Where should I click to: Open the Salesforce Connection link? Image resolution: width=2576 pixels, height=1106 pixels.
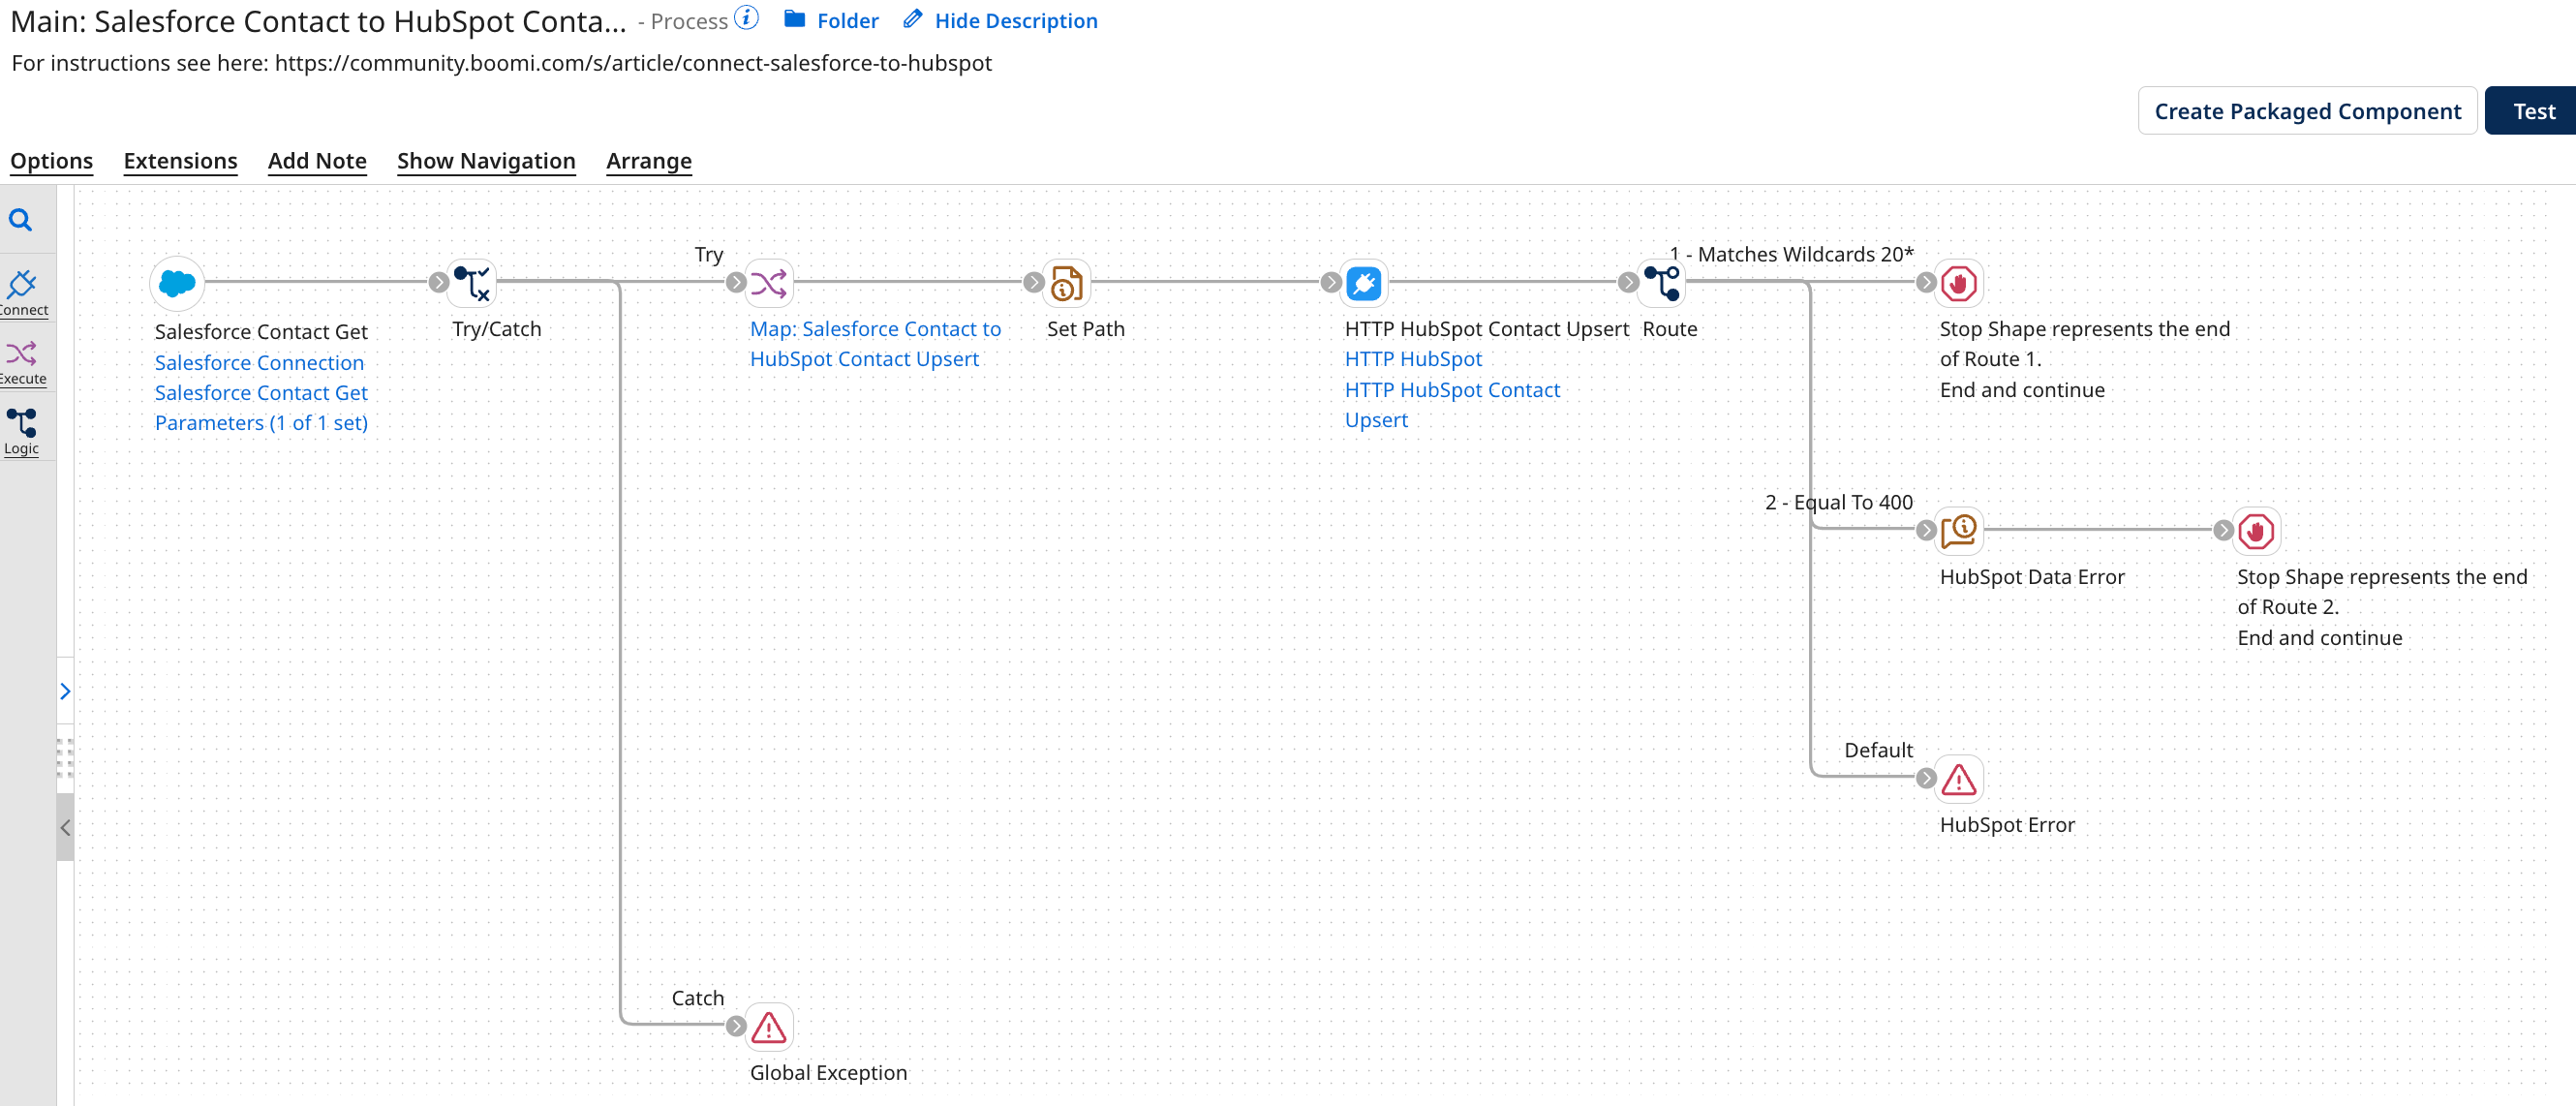[259, 362]
